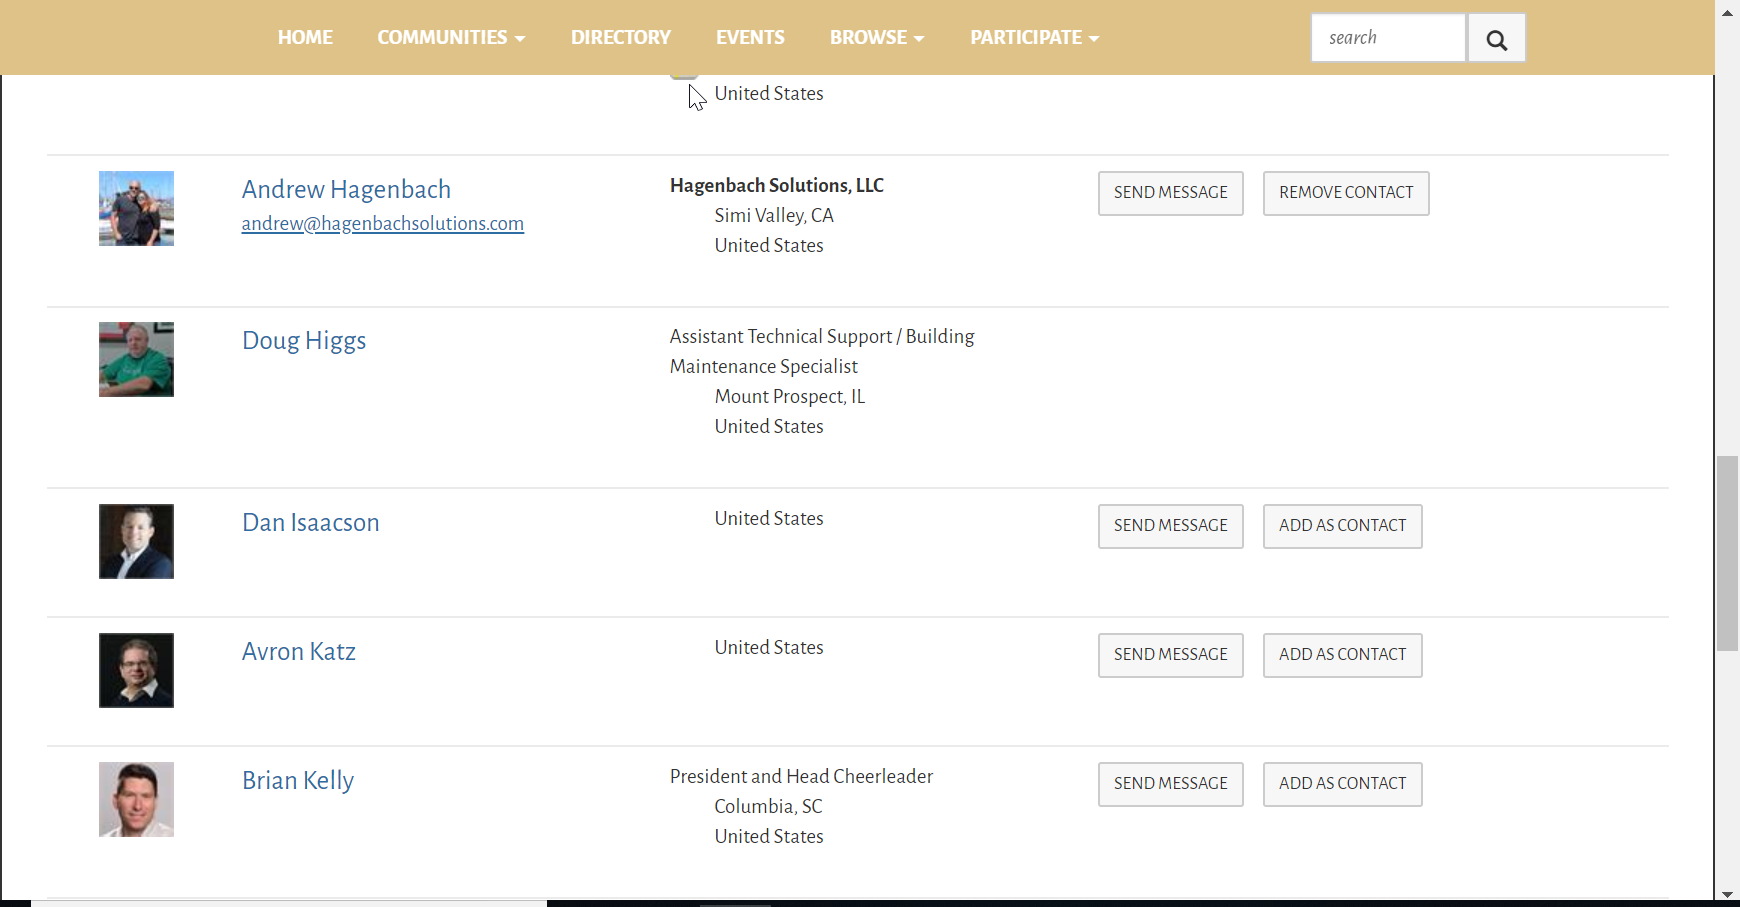Expand the BROWSE dropdown menu

coord(877,38)
